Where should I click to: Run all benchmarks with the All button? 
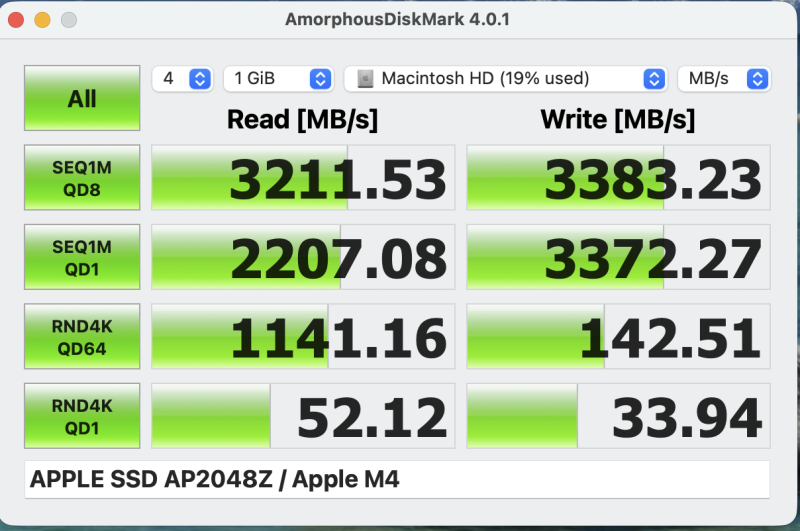coord(82,98)
